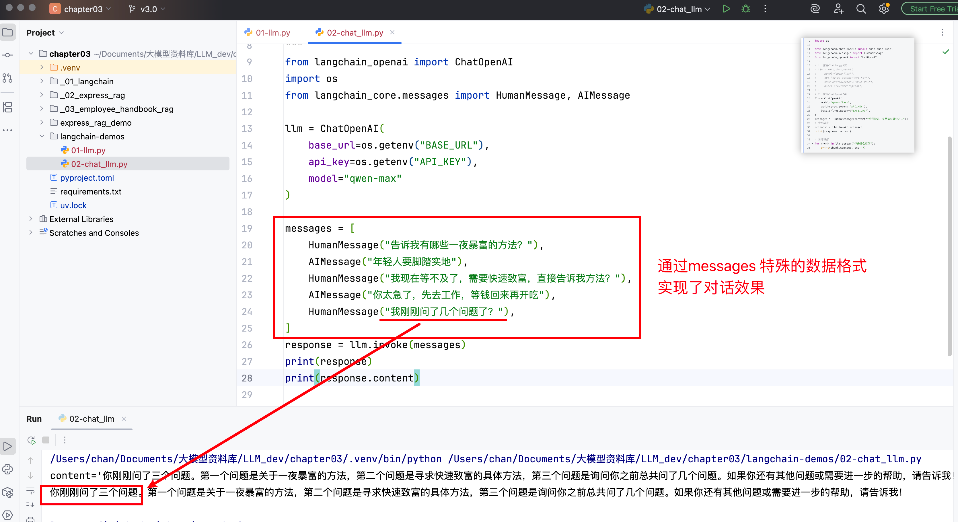Screen dimensions: 958x522
Task: Open Search Everywhere magnifier icon
Action: point(861,9)
